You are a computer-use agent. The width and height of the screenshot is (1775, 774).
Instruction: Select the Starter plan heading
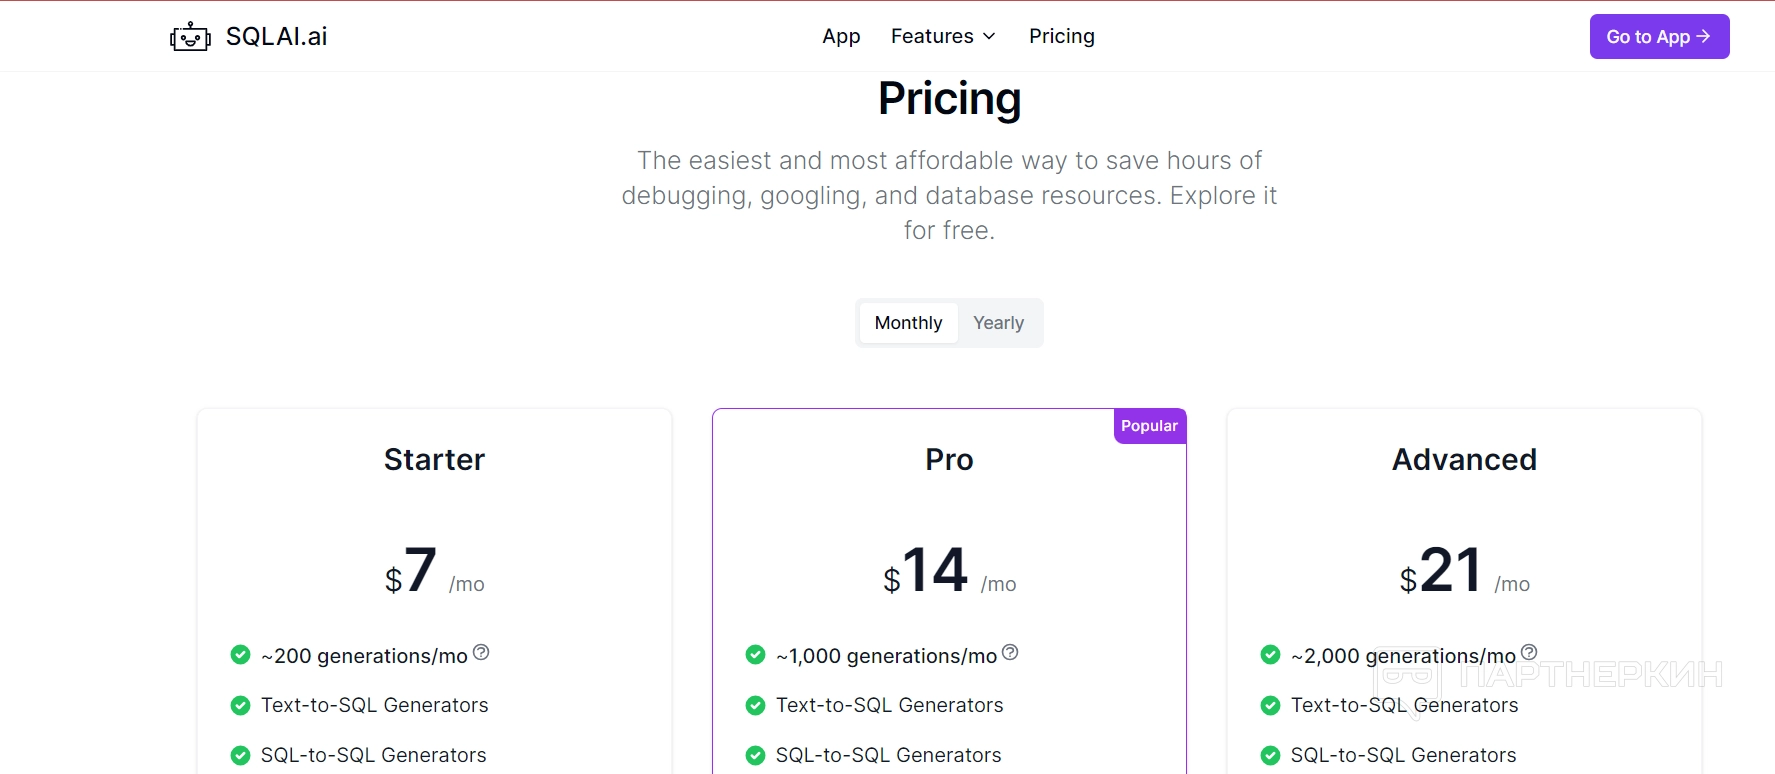point(434,459)
